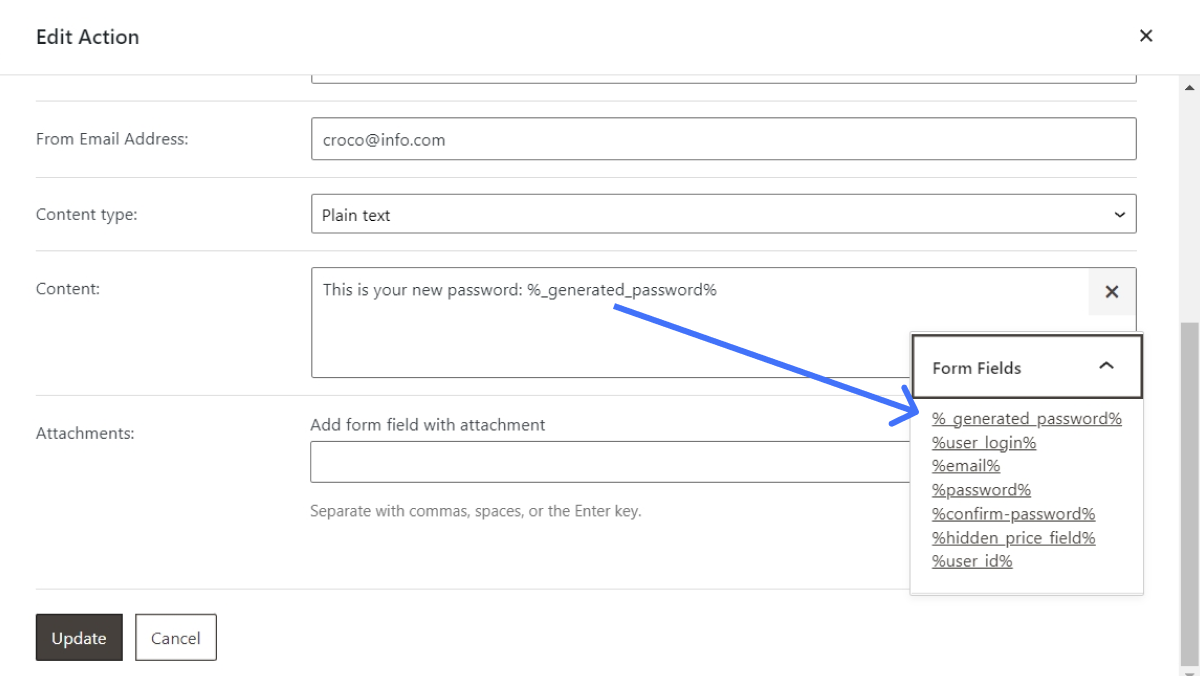This screenshot has width=1200, height=676.
Task: Close the form fields macro picker
Action: (x=1111, y=292)
